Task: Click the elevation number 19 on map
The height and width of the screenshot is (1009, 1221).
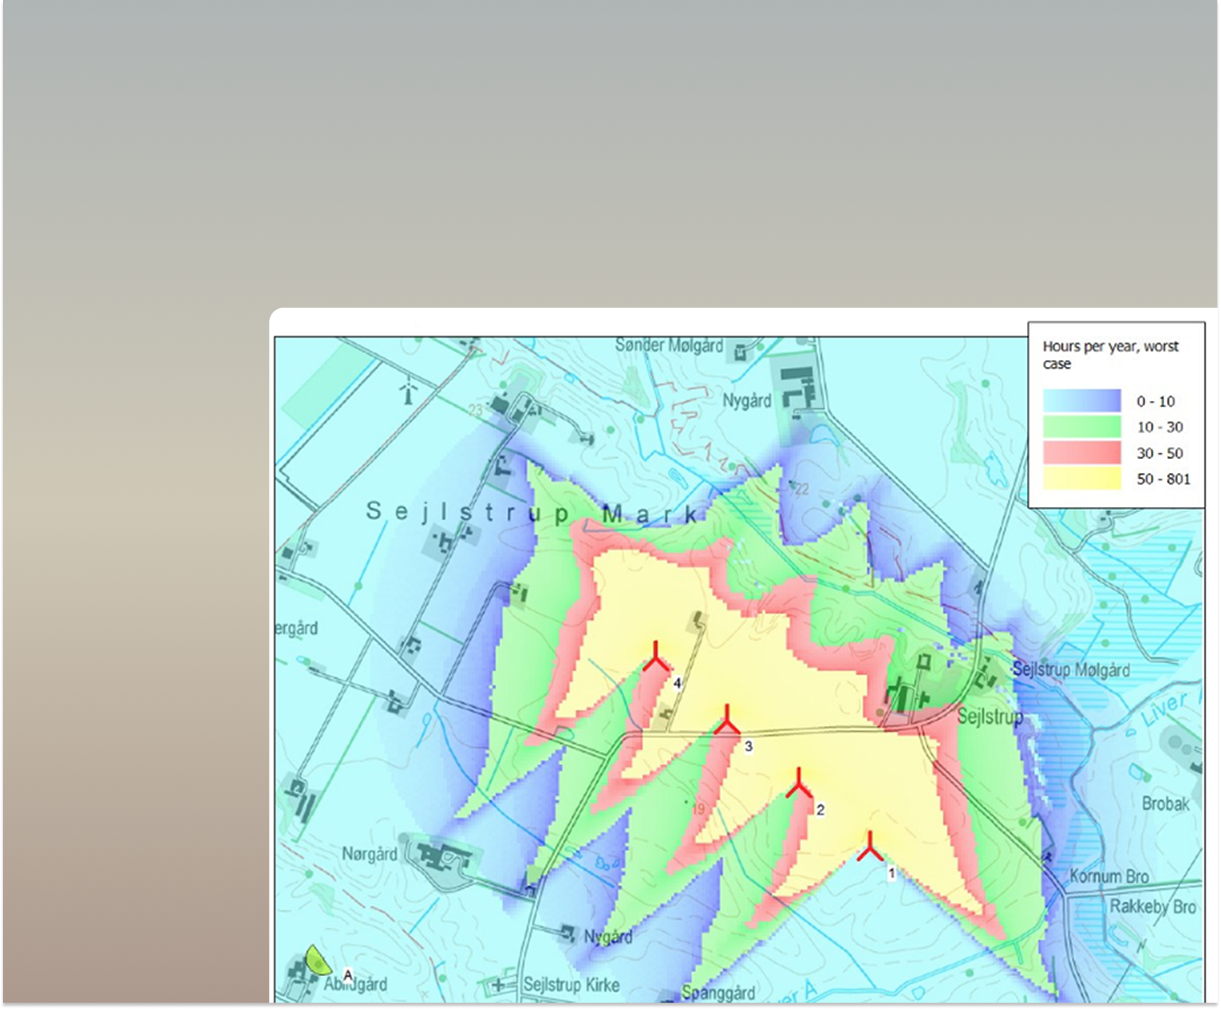Action: pos(698,809)
